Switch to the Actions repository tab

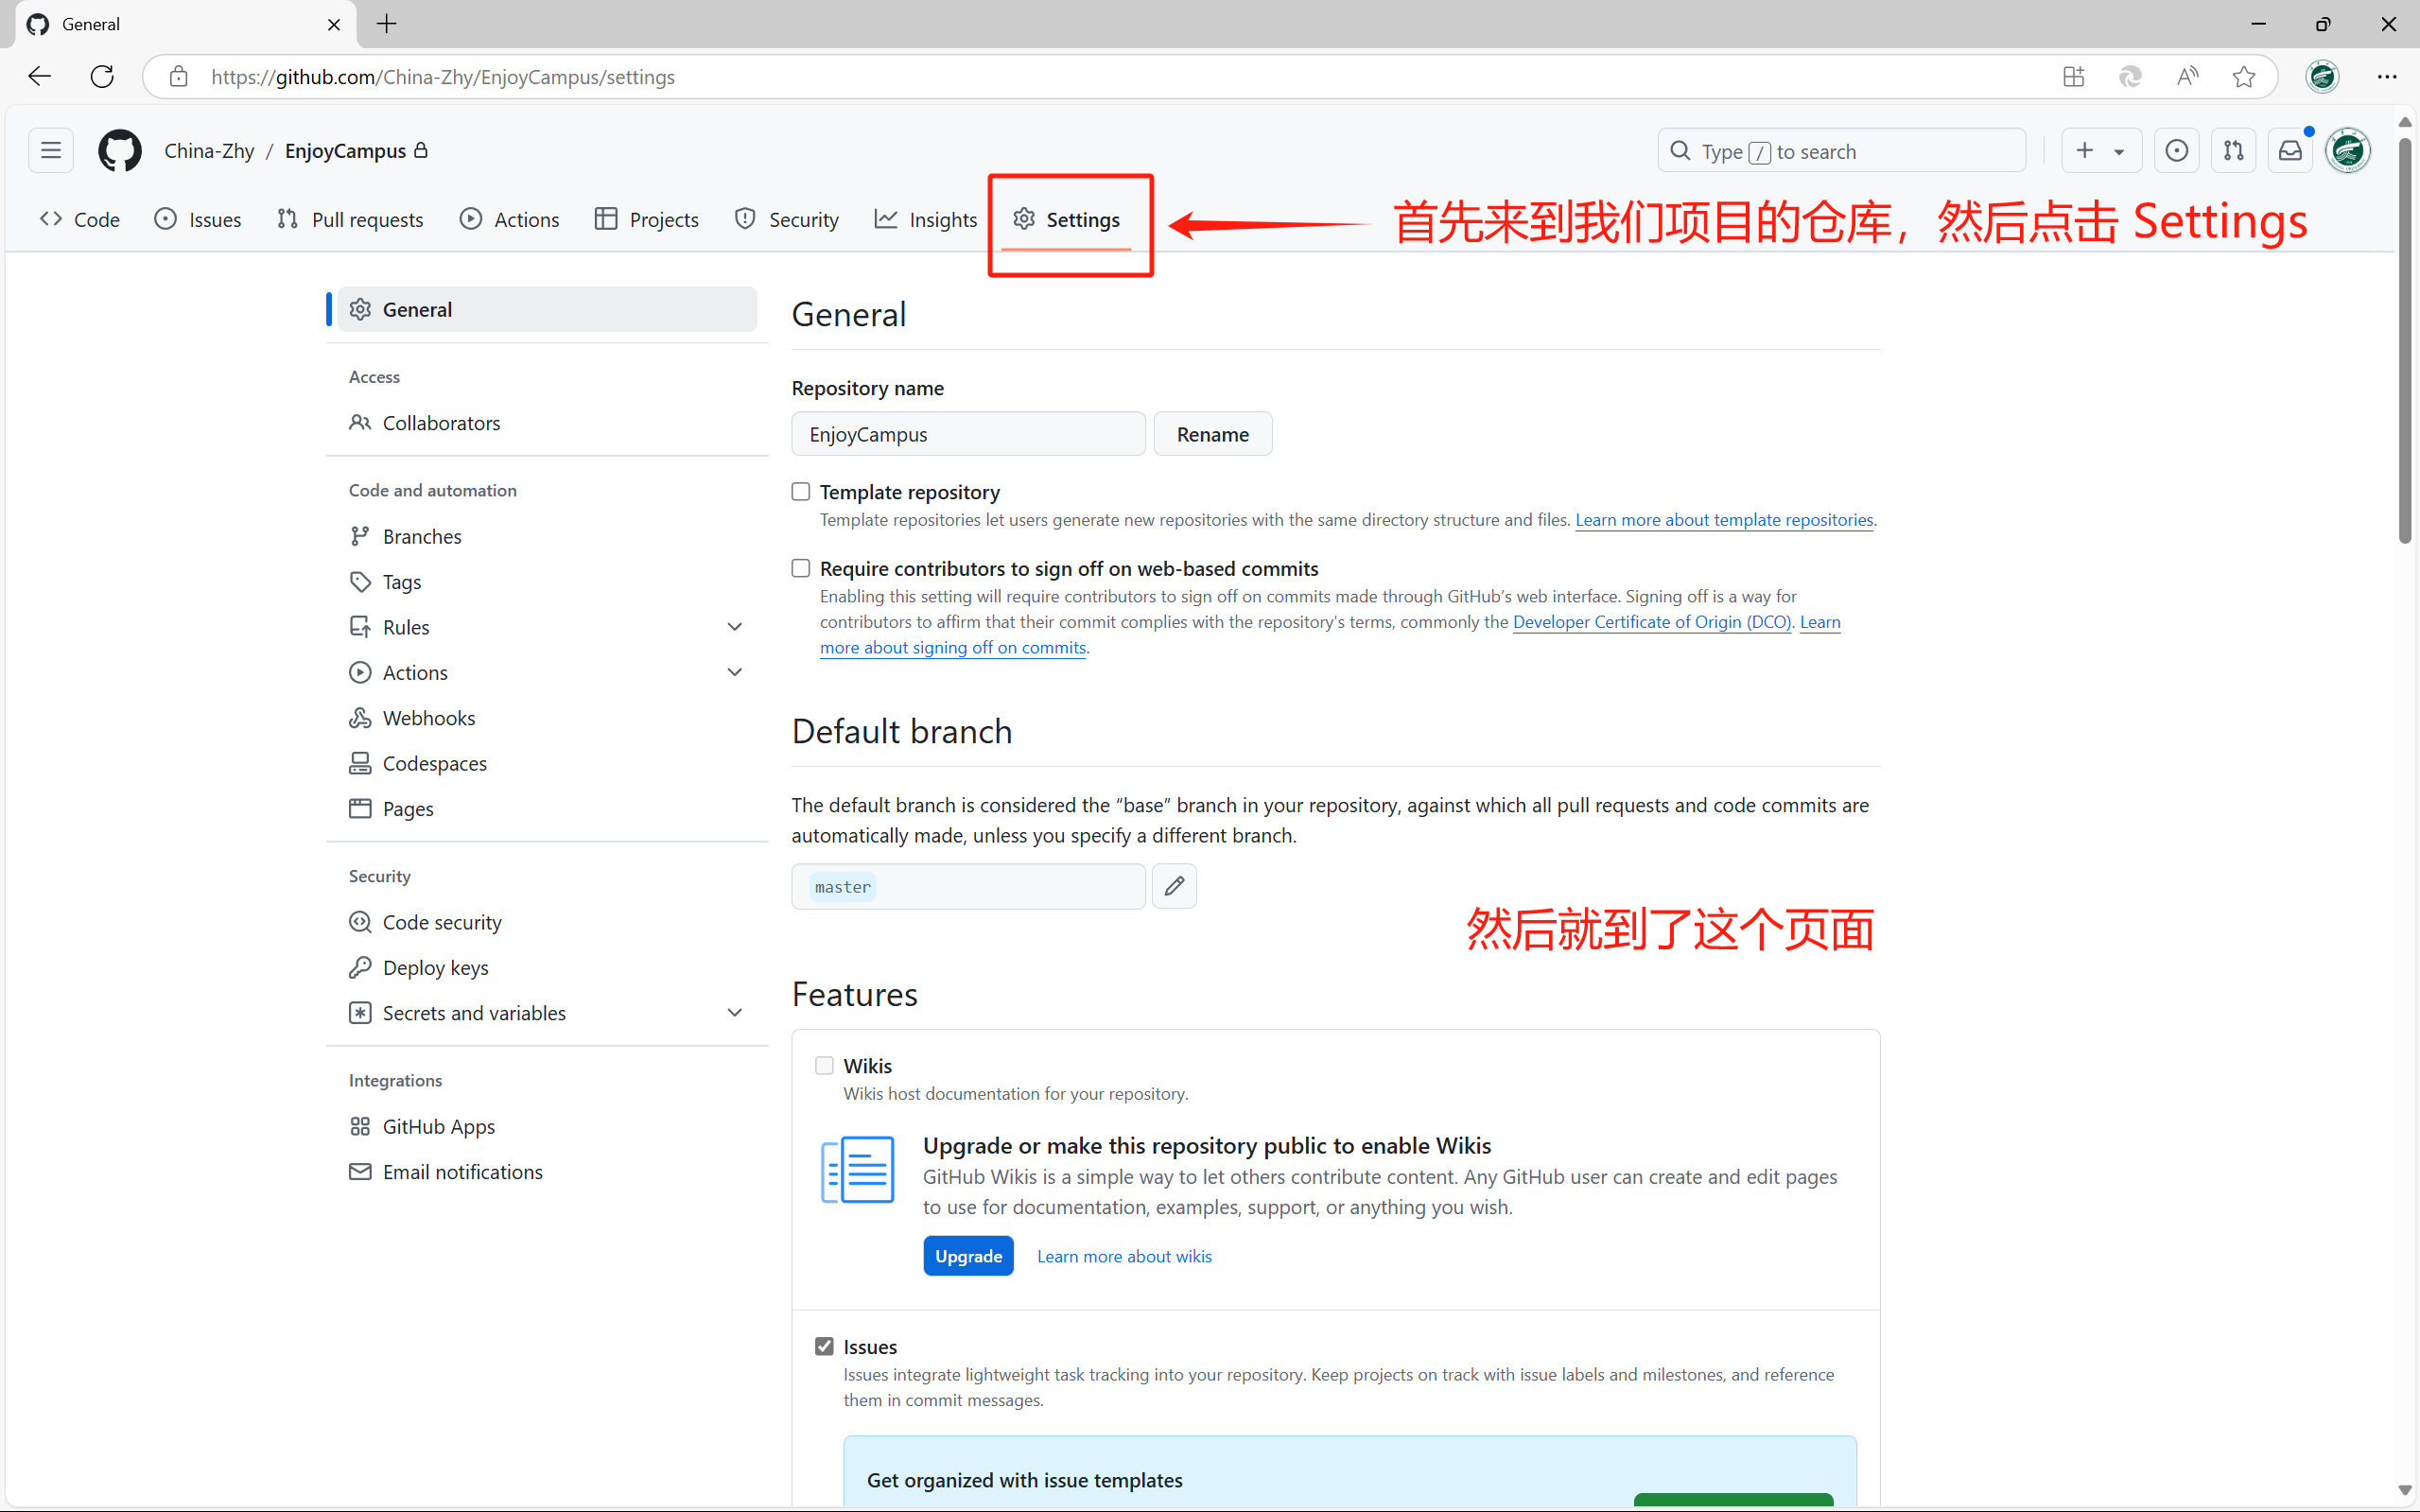(510, 219)
